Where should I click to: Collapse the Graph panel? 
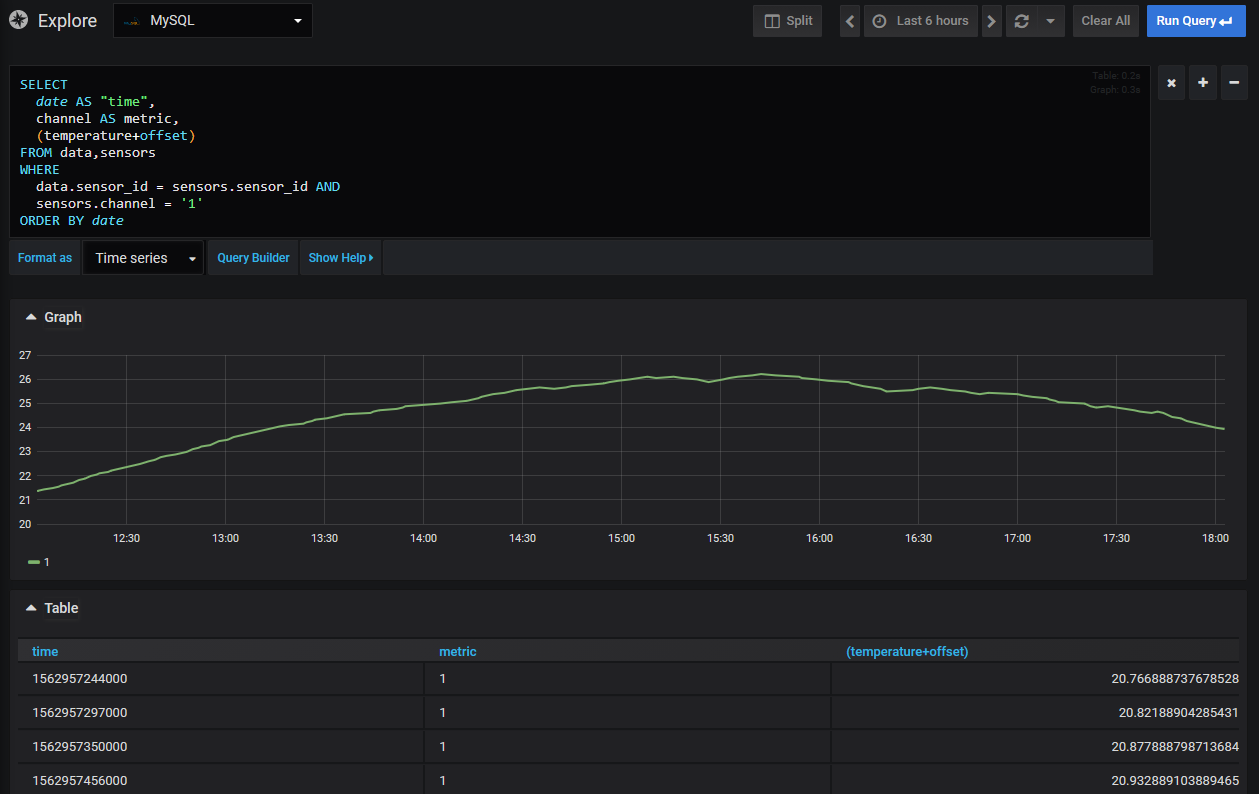[x=54, y=317]
